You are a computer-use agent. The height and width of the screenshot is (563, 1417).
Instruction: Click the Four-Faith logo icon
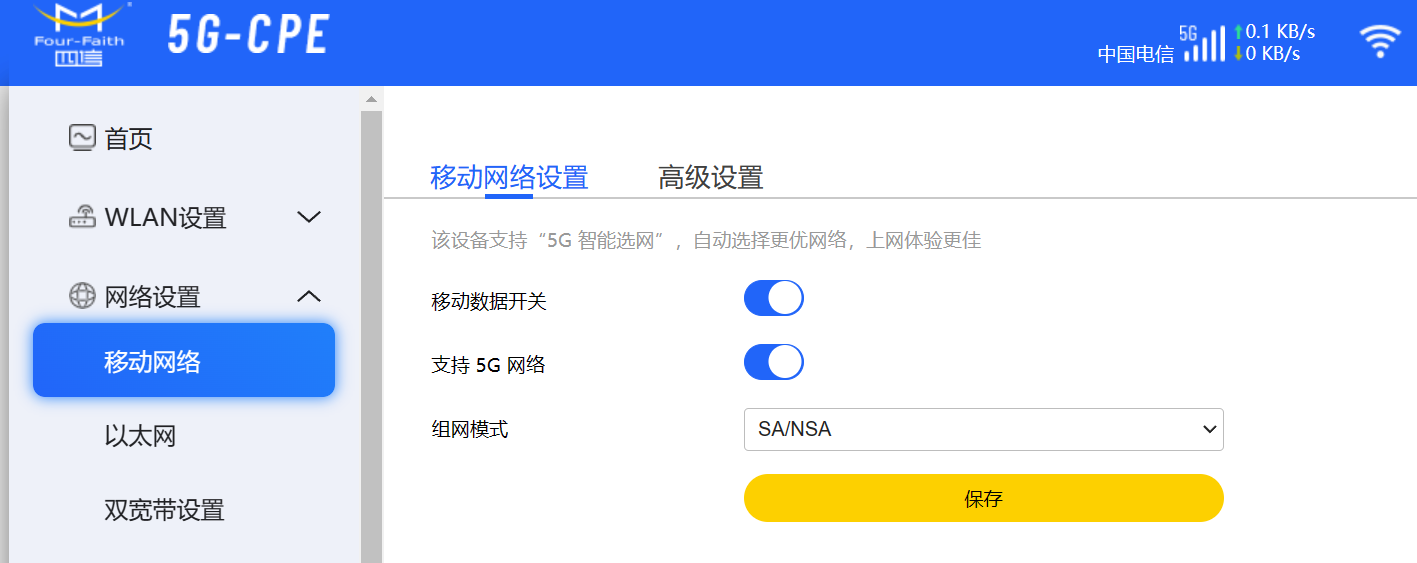click(79, 35)
